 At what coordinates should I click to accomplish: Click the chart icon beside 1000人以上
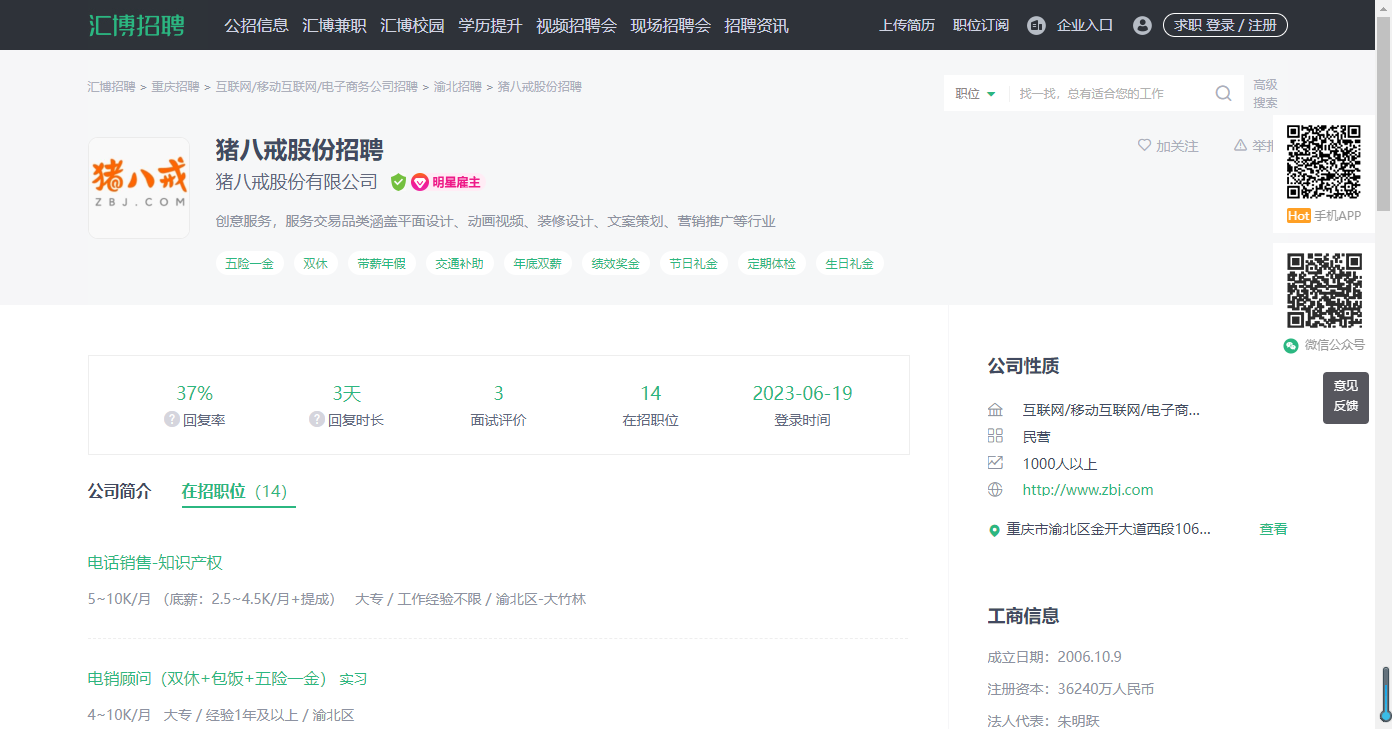(995, 463)
